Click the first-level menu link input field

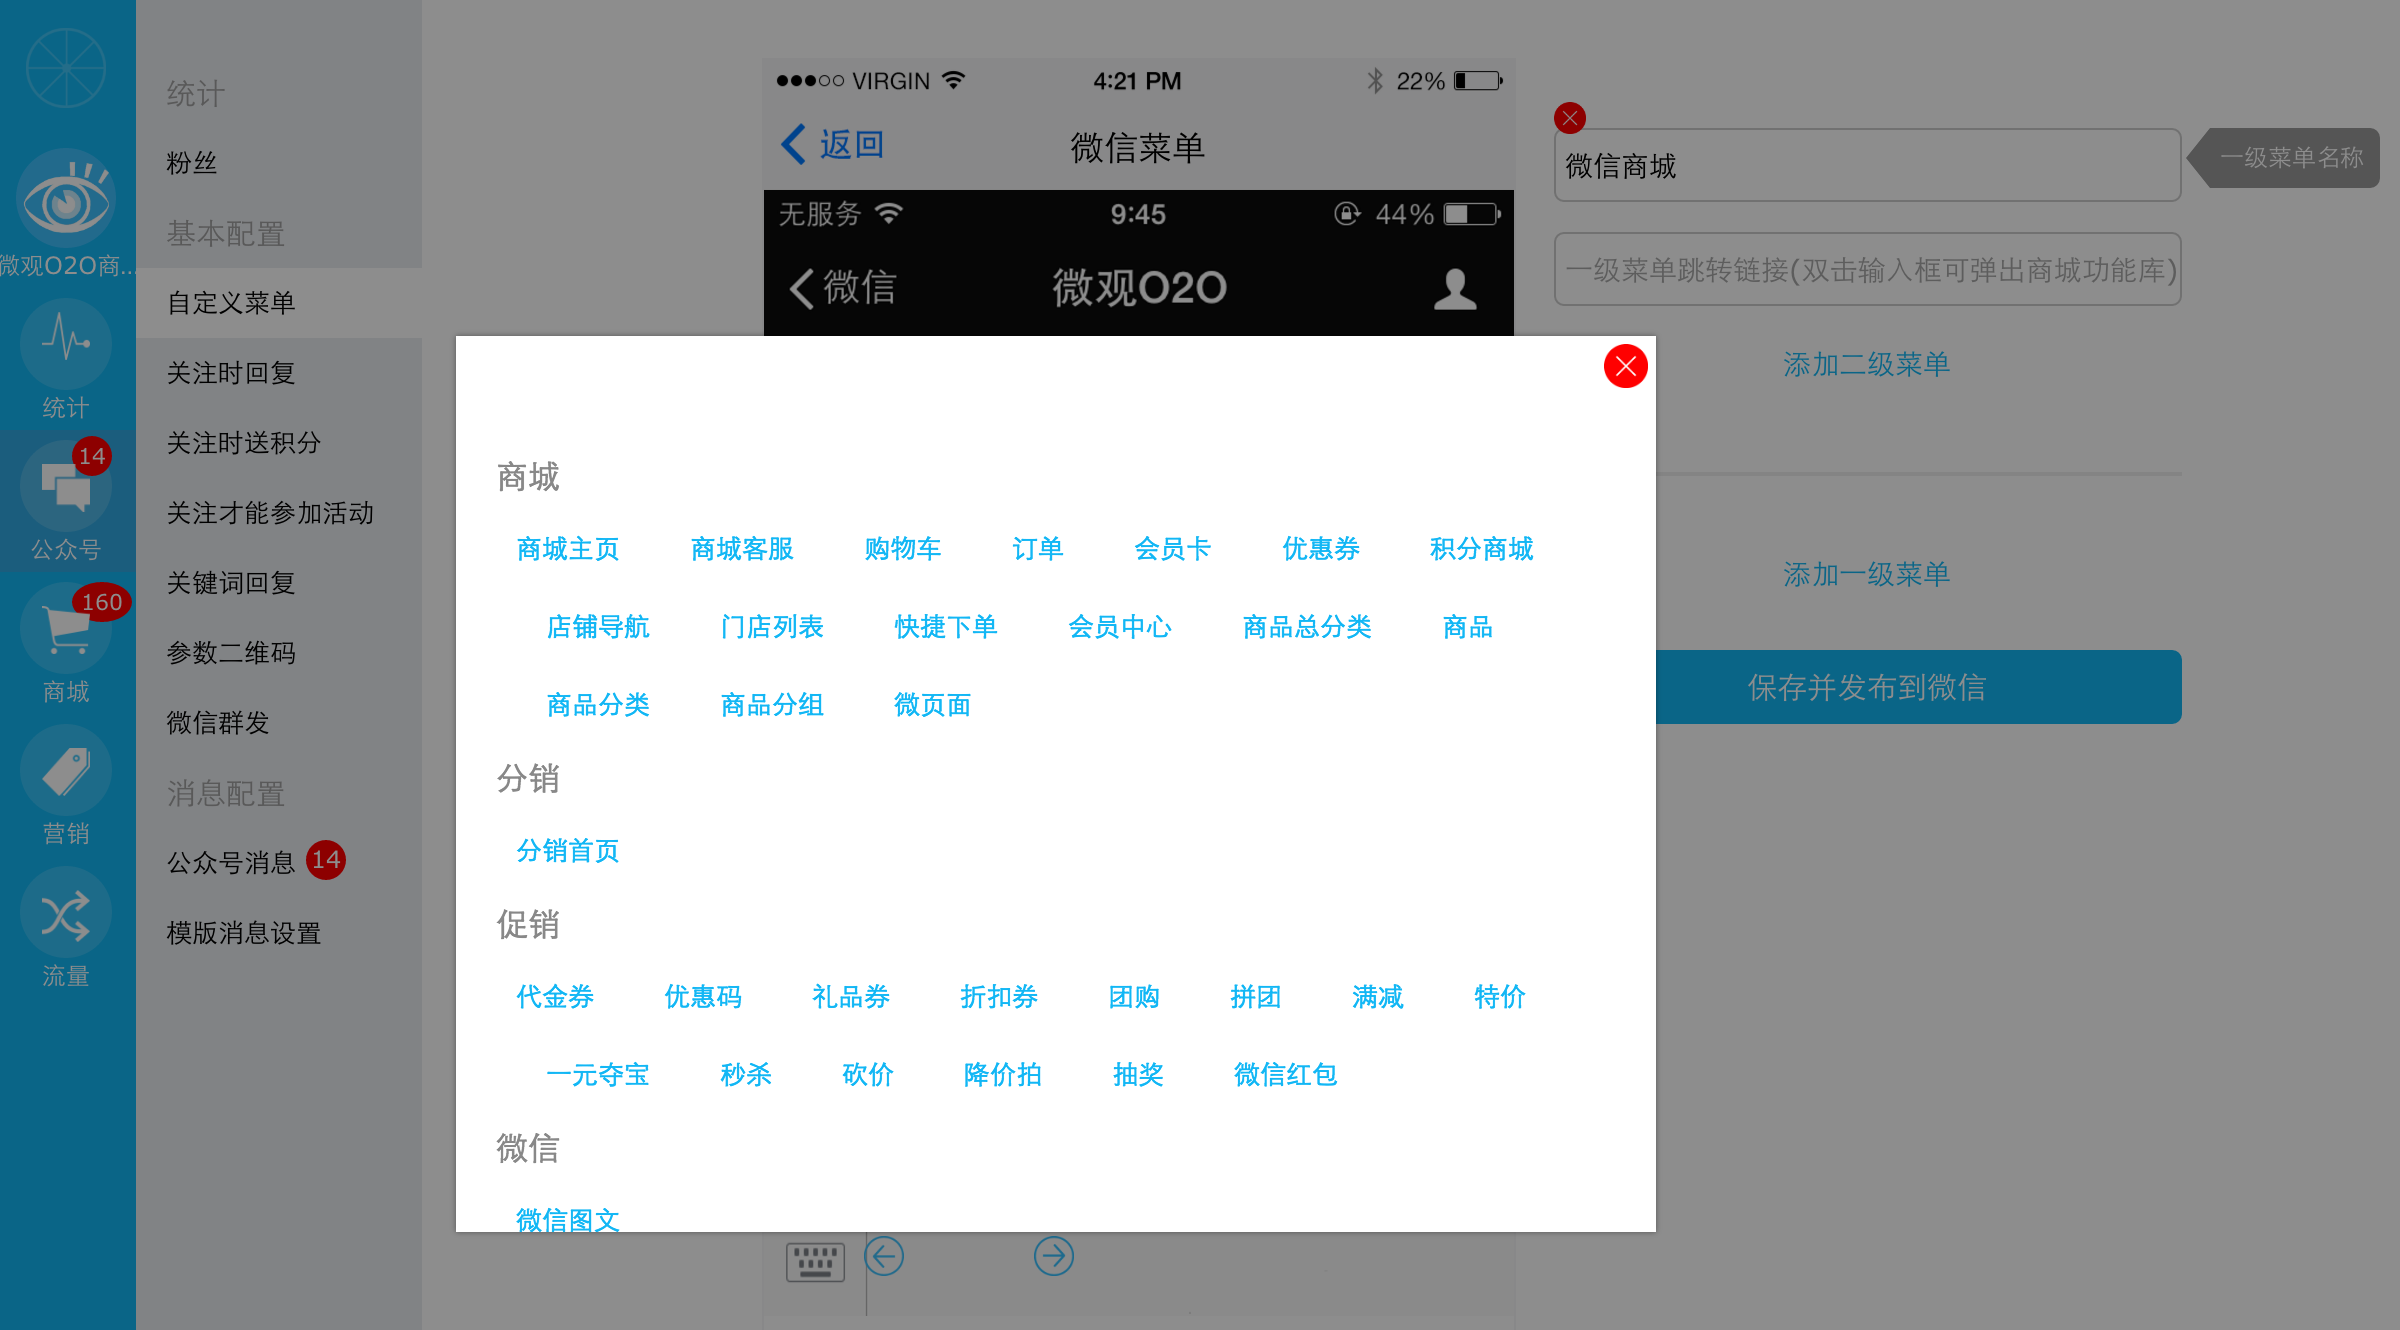(1867, 269)
